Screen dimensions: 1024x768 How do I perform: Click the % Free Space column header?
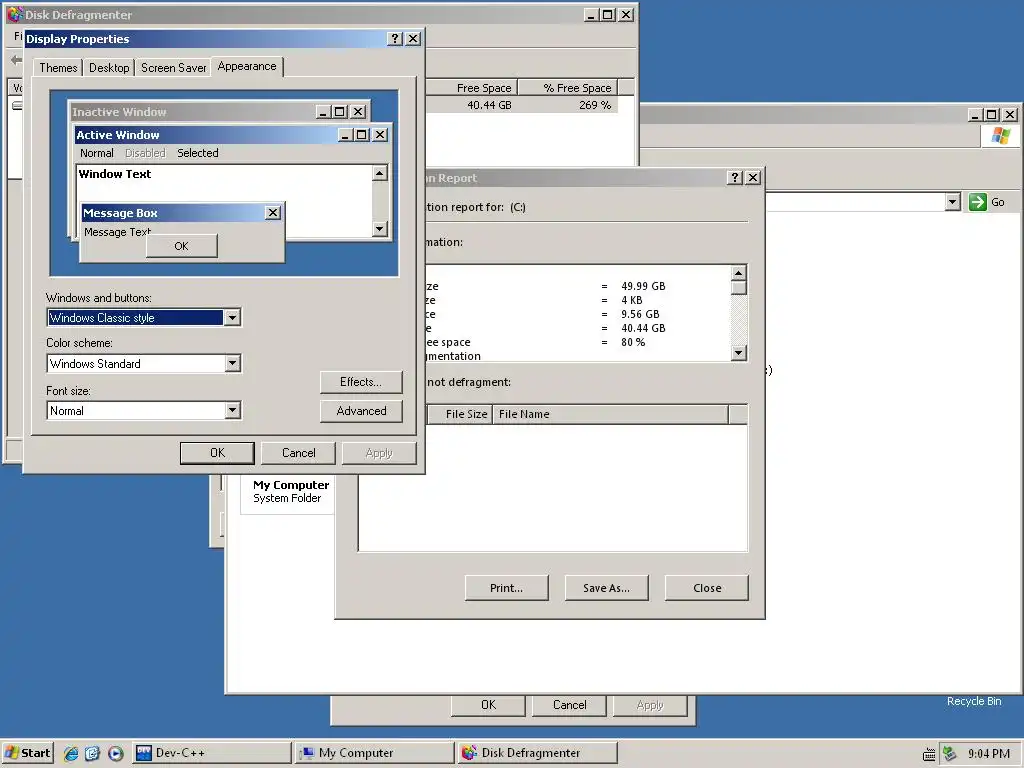(x=568, y=88)
